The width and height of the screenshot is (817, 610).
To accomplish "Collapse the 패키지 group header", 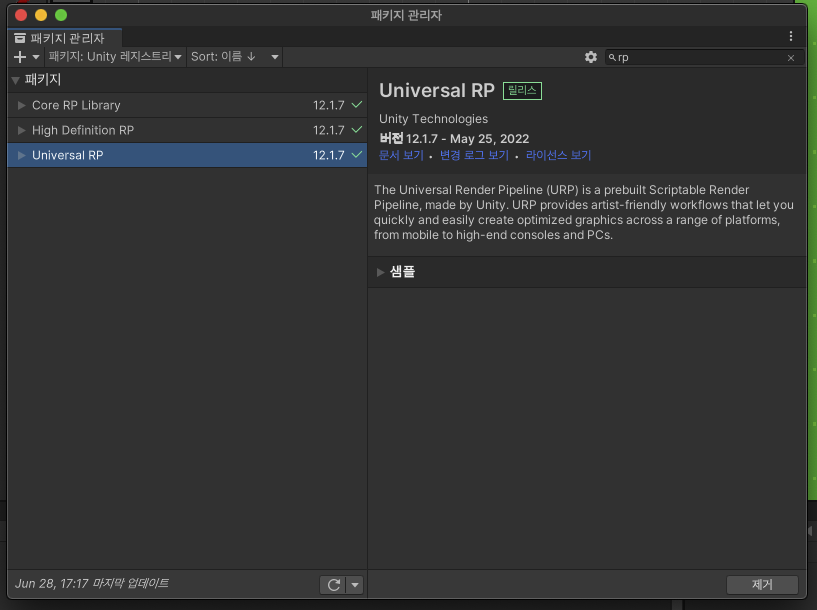I will tap(188, 80).
